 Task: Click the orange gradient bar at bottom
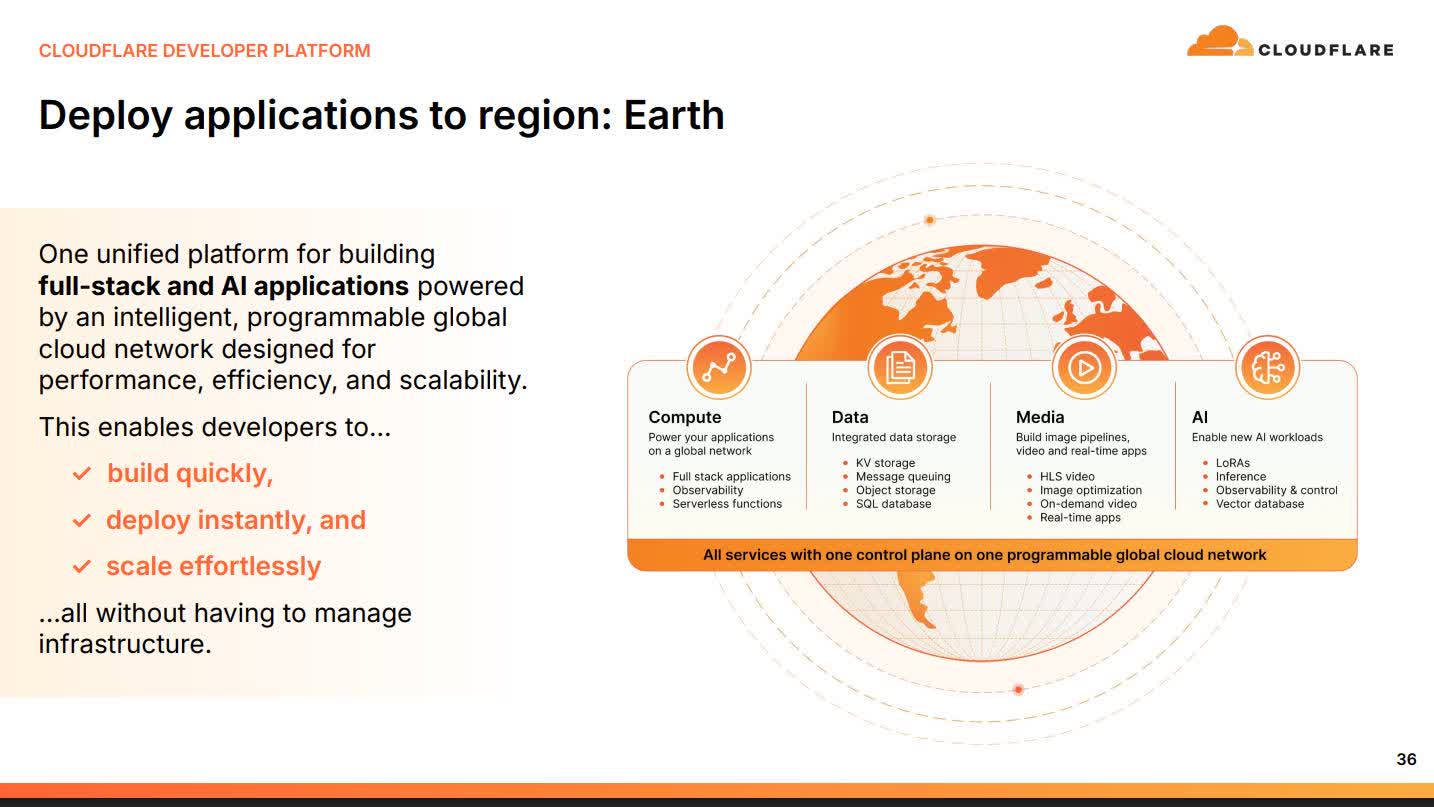point(717,789)
